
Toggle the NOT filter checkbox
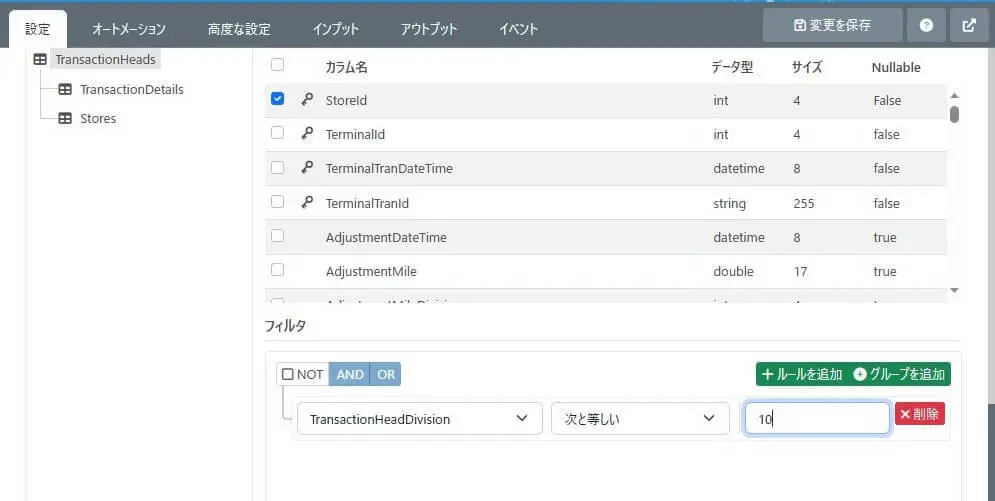click(287, 374)
